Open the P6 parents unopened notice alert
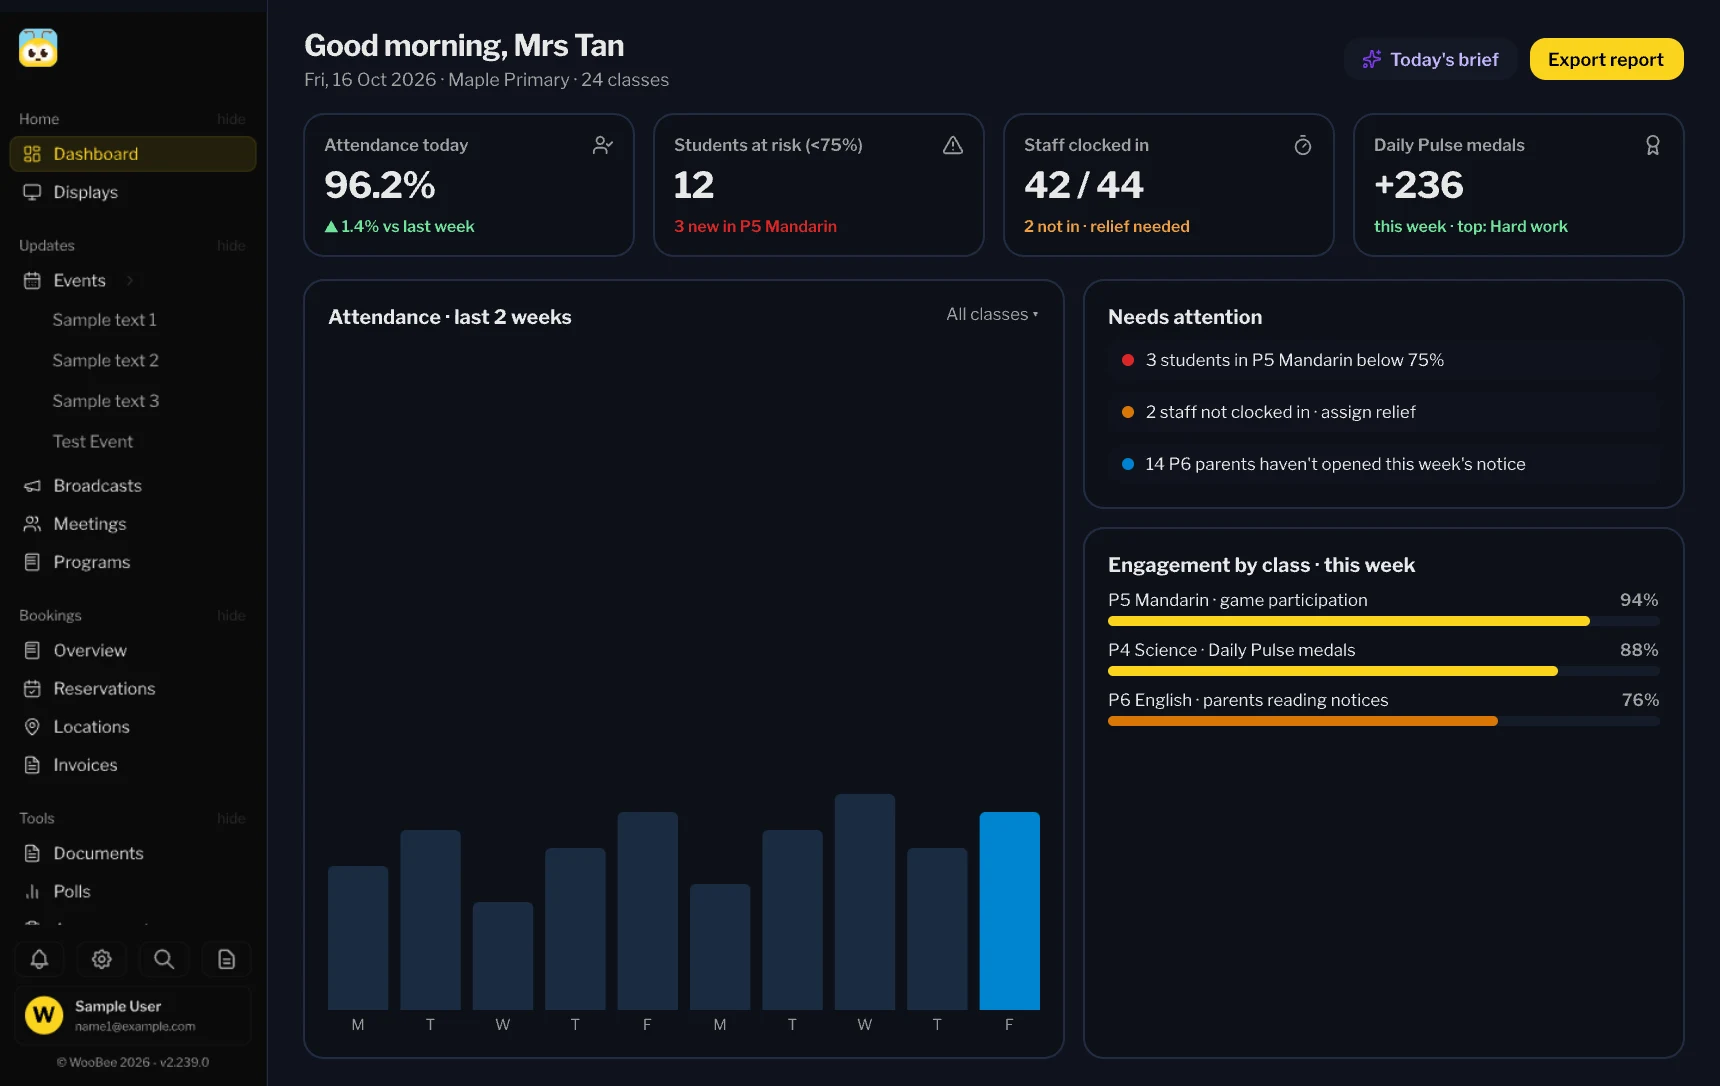The height and width of the screenshot is (1086, 1720). pos(1384,464)
